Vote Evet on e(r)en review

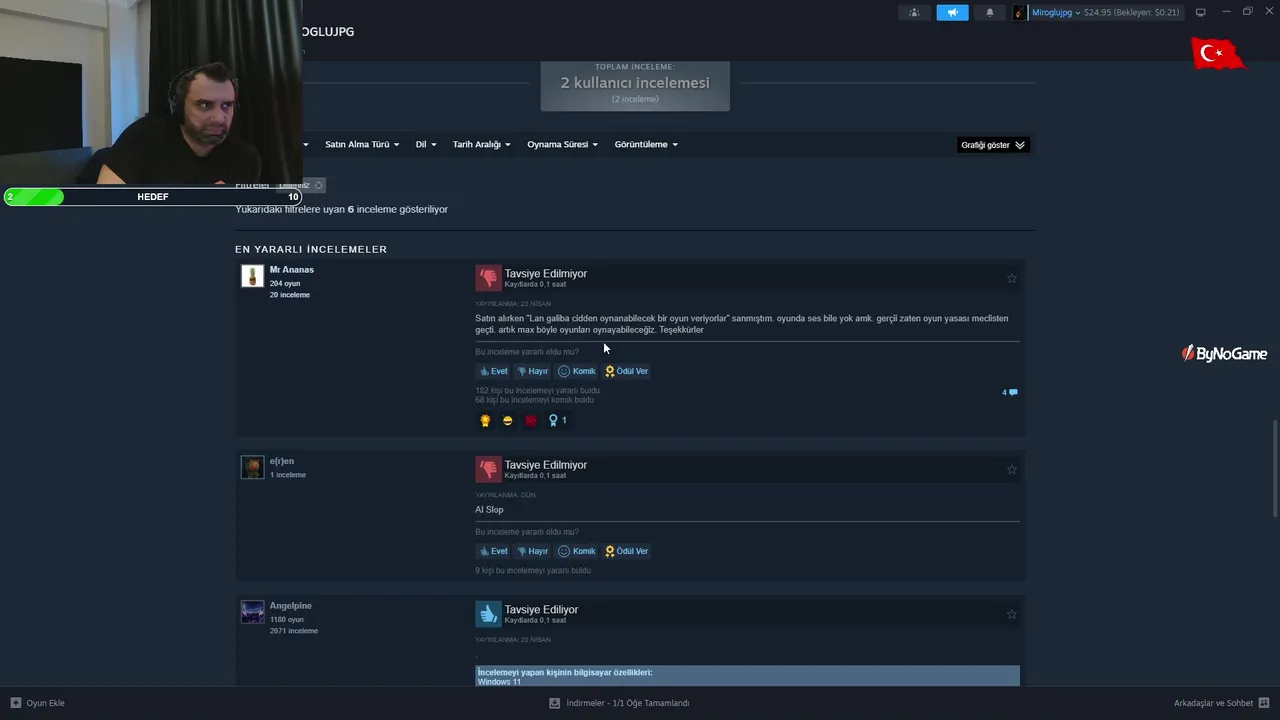[493, 551]
